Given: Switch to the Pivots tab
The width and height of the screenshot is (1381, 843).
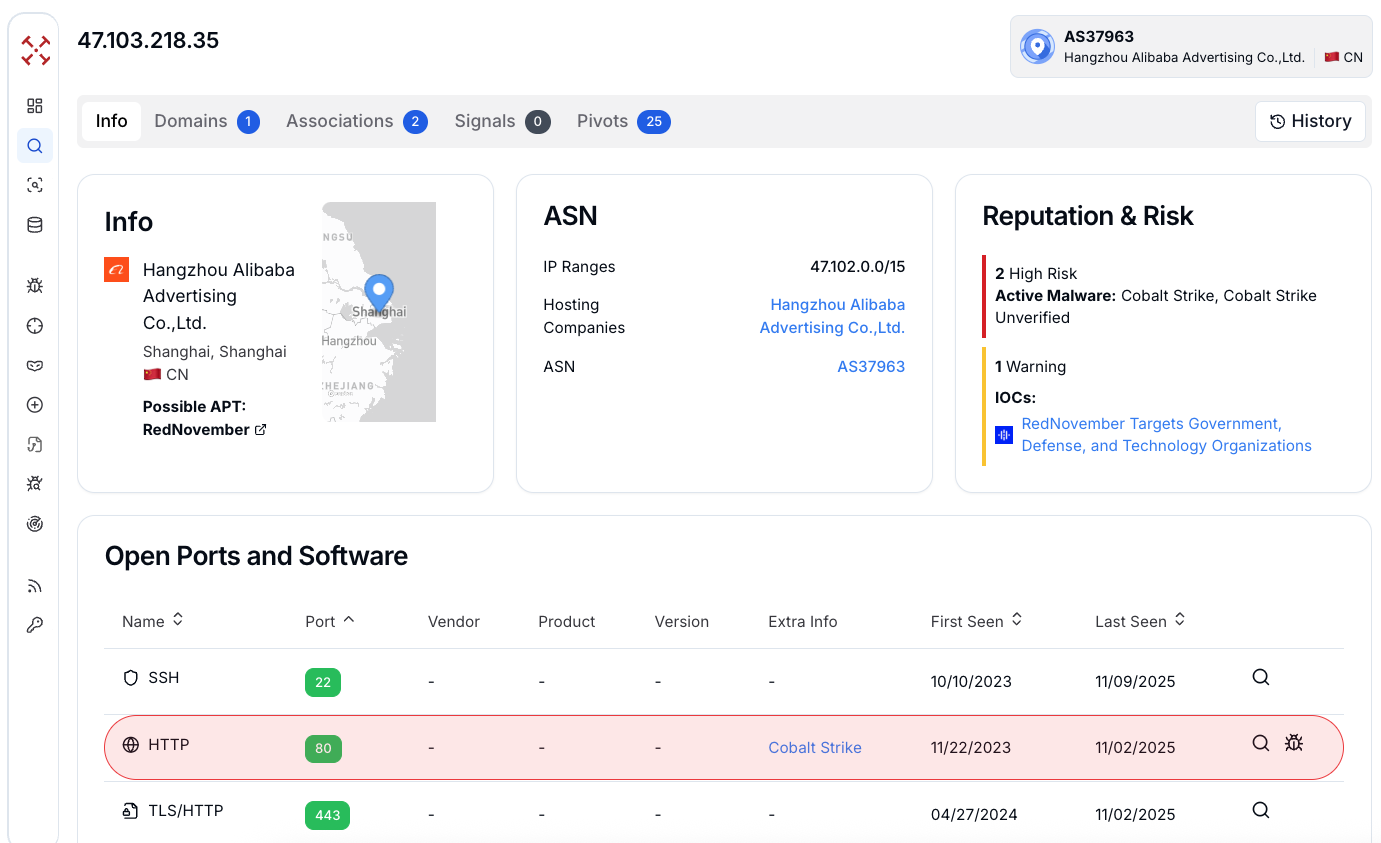Looking at the screenshot, I should (622, 121).
